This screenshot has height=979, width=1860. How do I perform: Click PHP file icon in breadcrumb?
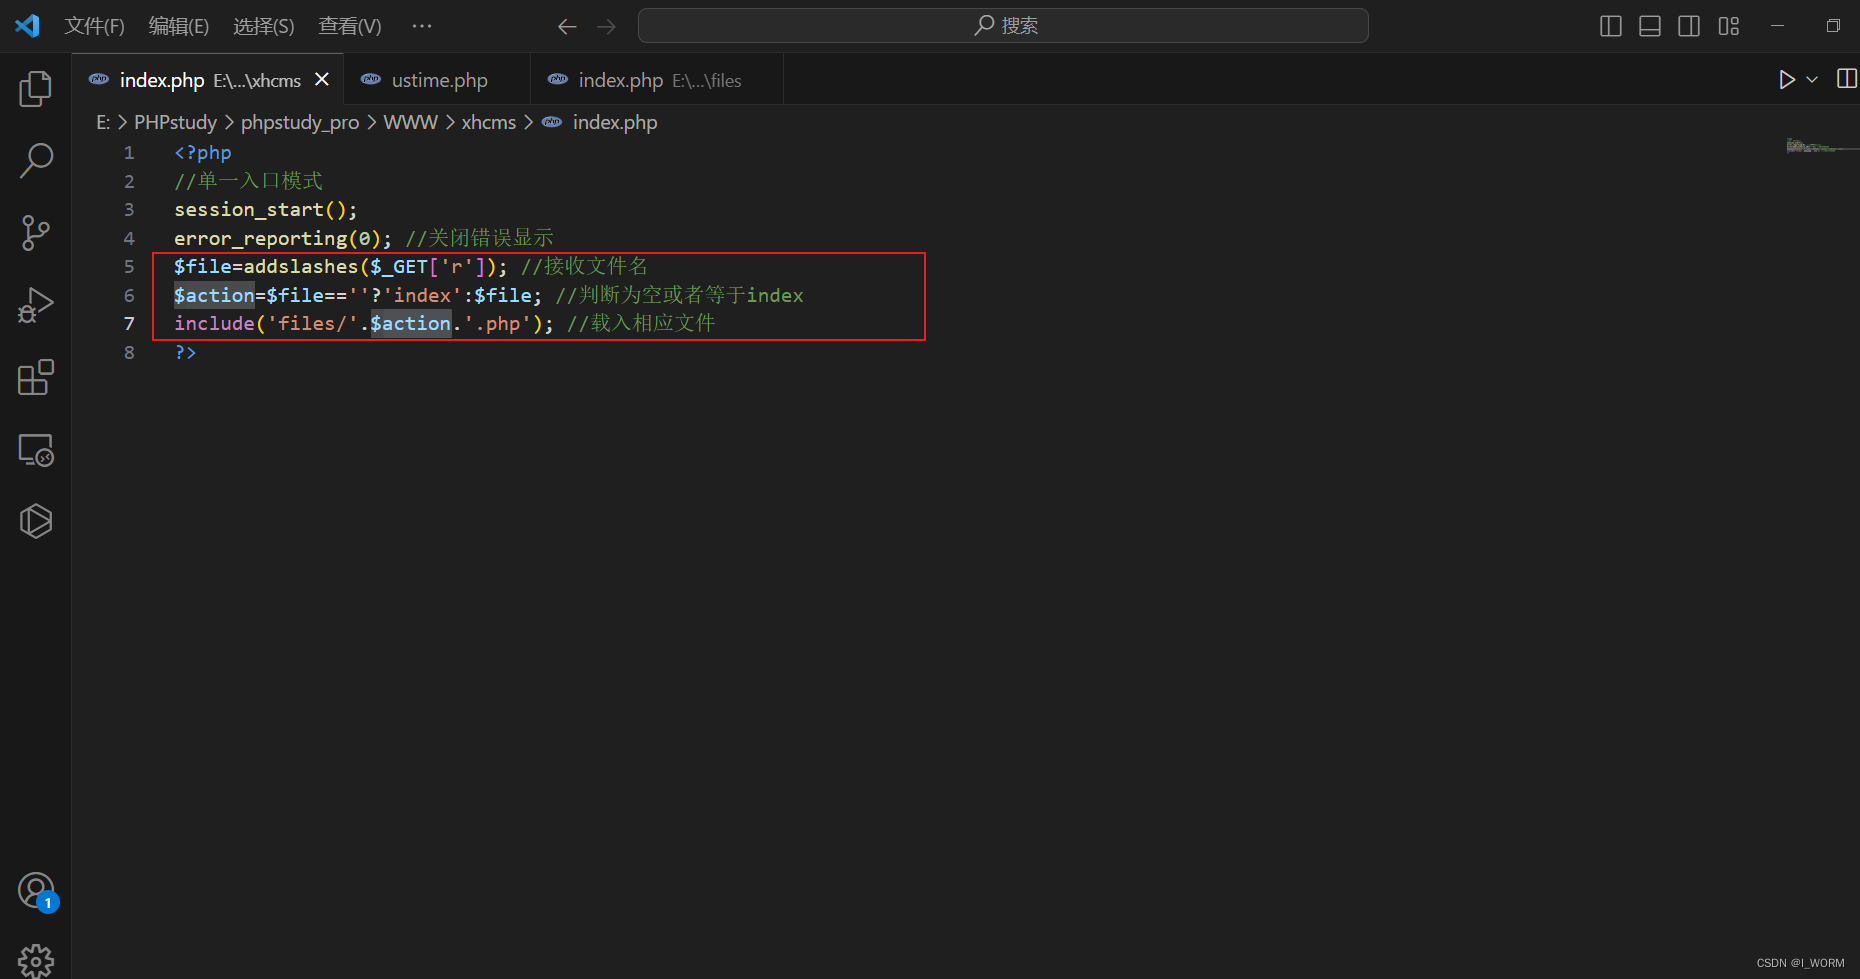pyautogui.click(x=552, y=122)
